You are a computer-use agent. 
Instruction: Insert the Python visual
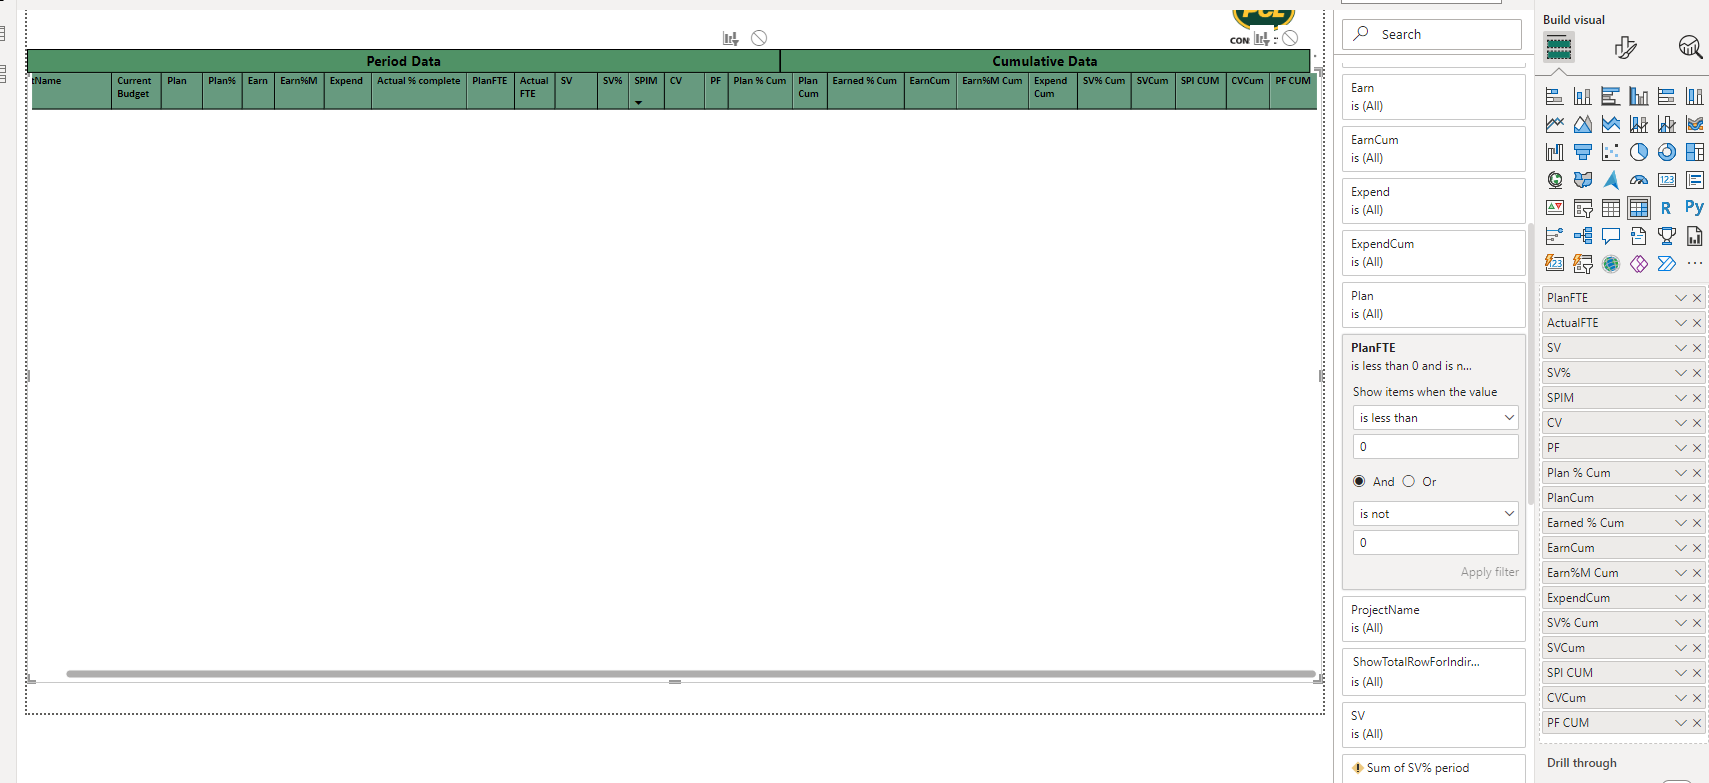(1694, 208)
